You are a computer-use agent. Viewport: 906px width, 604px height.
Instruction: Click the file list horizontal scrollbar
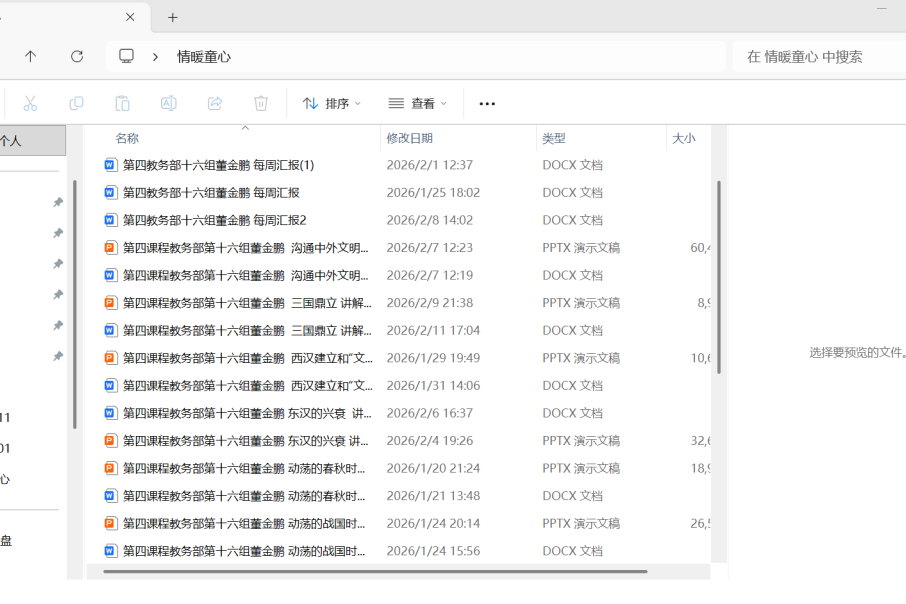[375, 572]
